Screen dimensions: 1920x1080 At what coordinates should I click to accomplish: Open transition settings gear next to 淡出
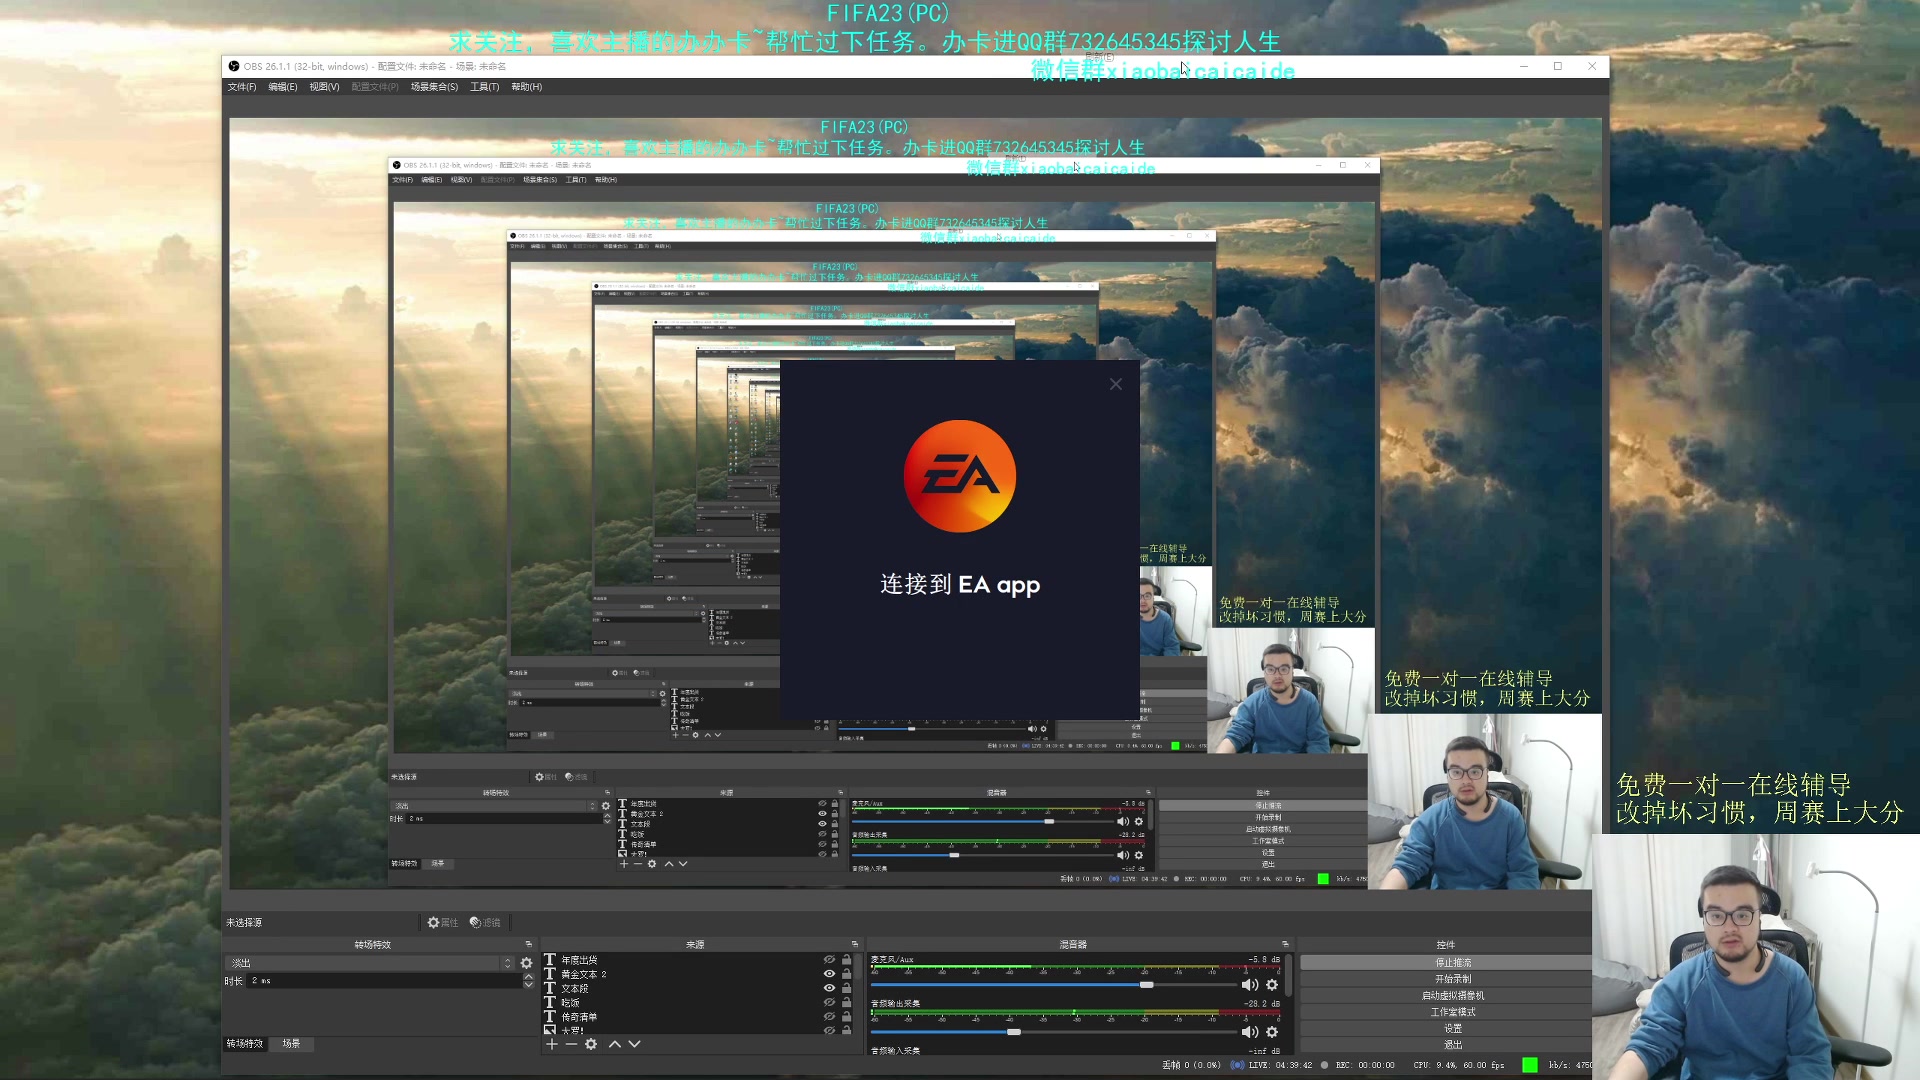(x=527, y=963)
